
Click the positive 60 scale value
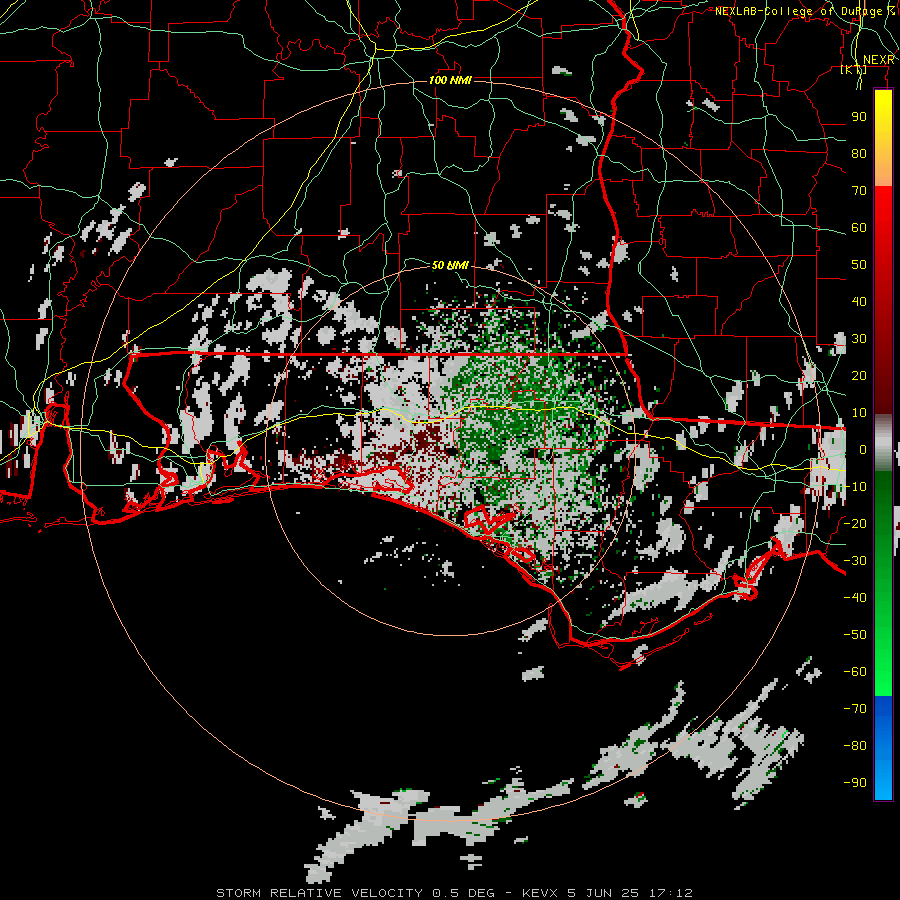859,227
